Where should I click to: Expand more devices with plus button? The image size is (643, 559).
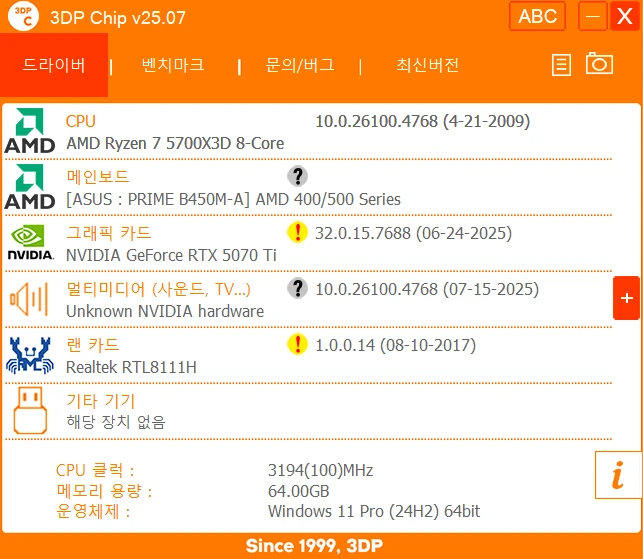[626, 298]
